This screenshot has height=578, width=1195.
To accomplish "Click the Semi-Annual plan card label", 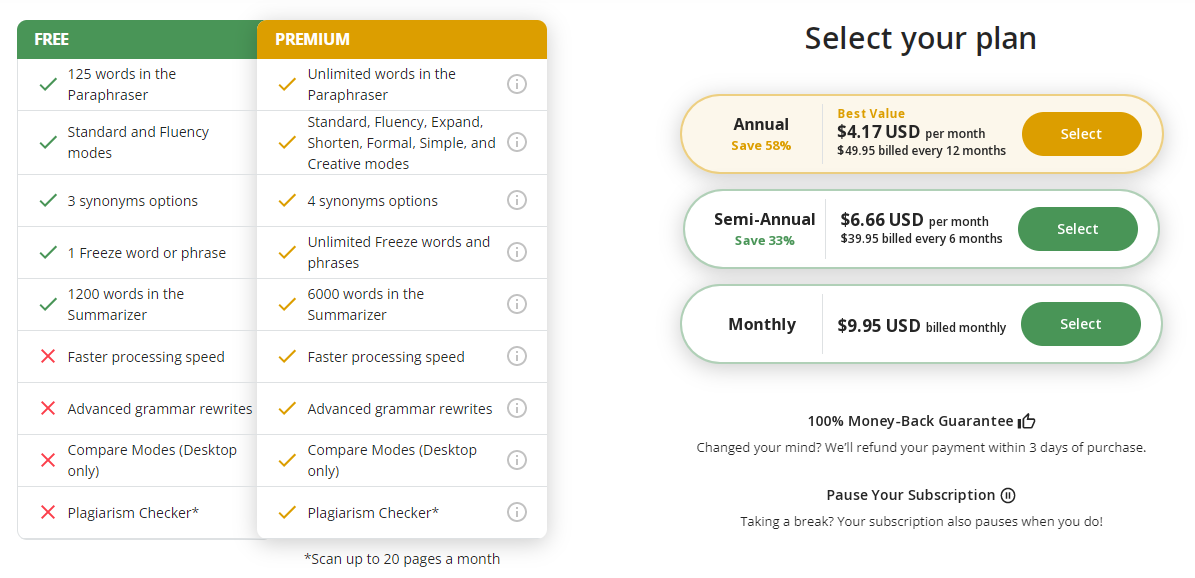I will 764,219.
